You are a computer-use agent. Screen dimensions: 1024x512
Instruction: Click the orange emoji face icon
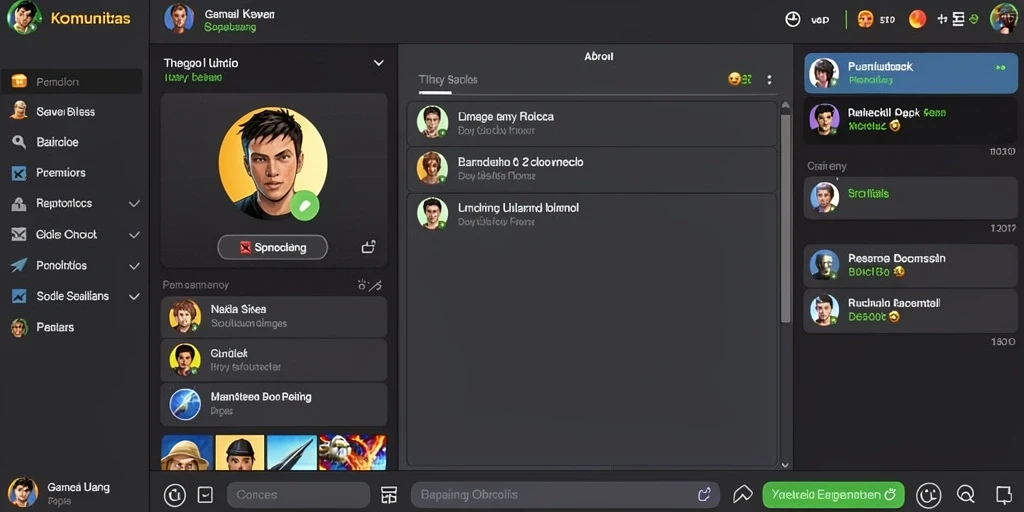tap(865, 20)
